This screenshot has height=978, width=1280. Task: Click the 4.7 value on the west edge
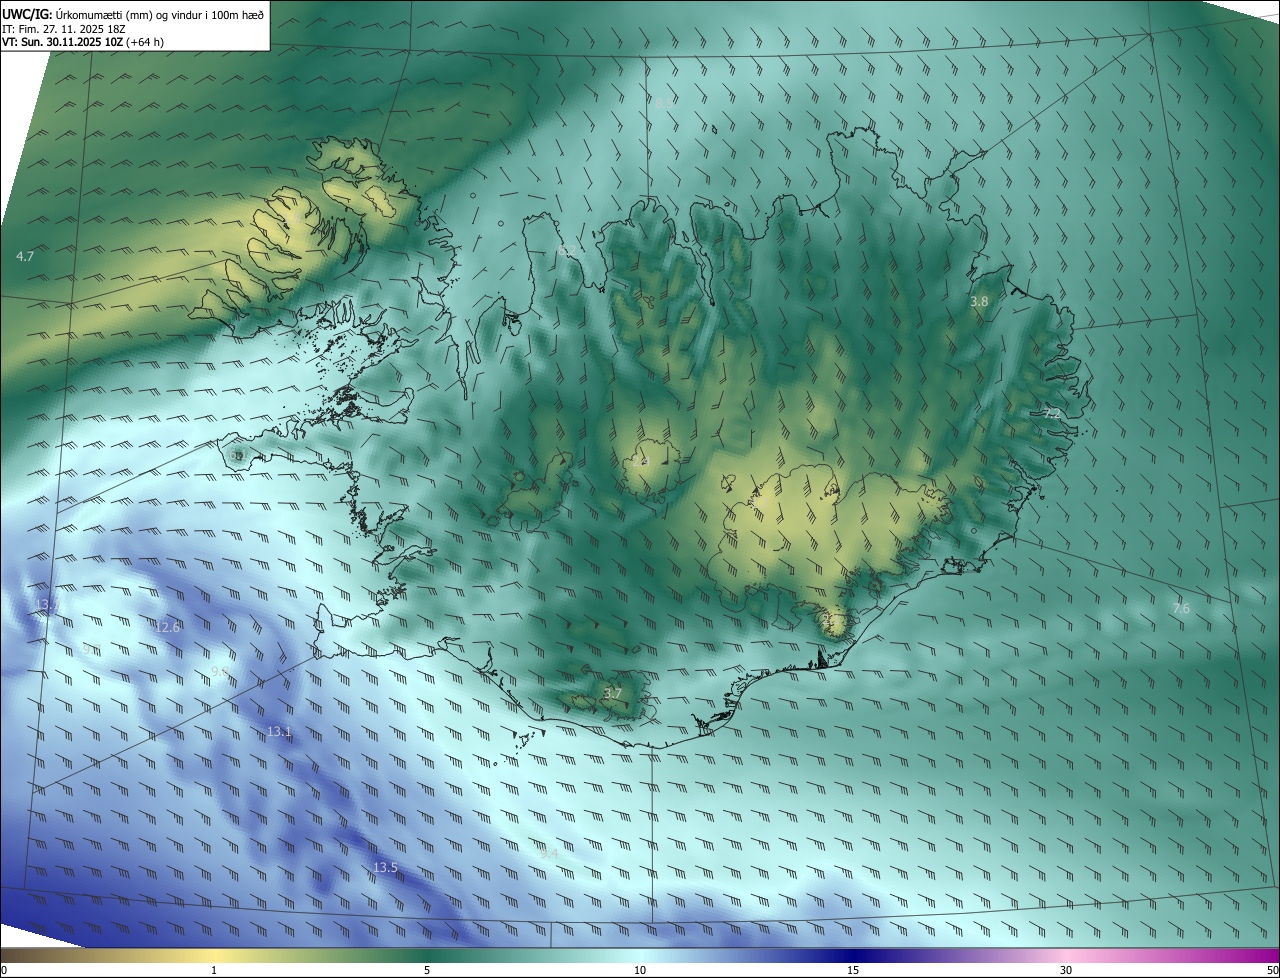(x=25, y=257)
